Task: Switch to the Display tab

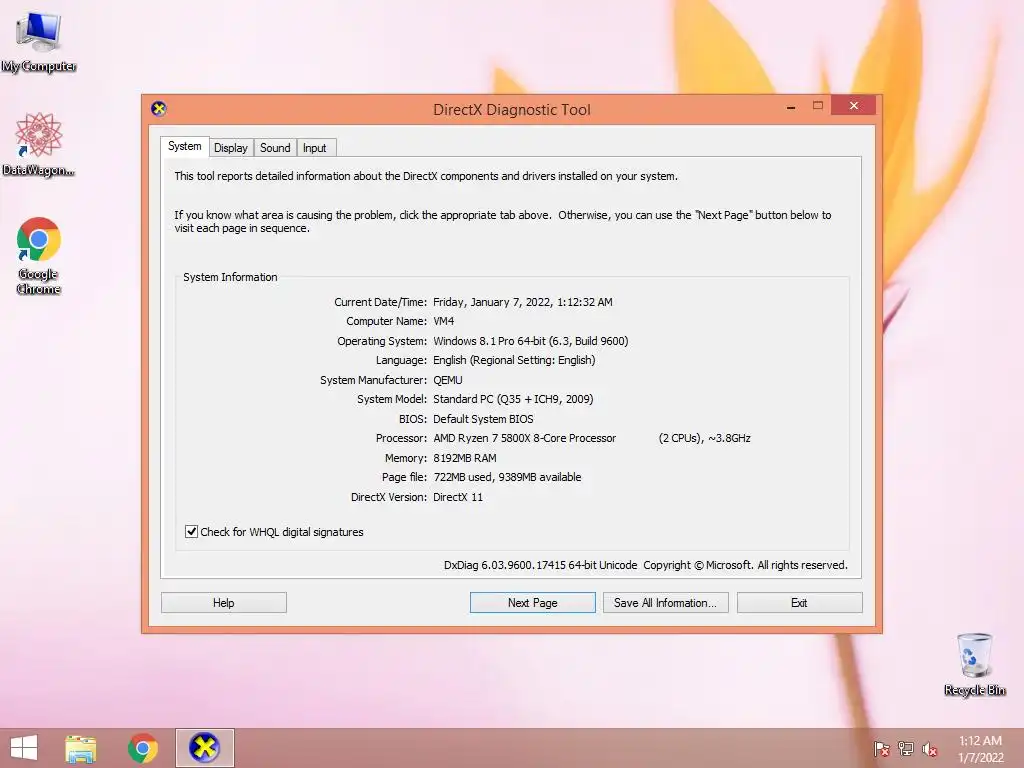Action: pyautogui.click(x=231, y=148)
